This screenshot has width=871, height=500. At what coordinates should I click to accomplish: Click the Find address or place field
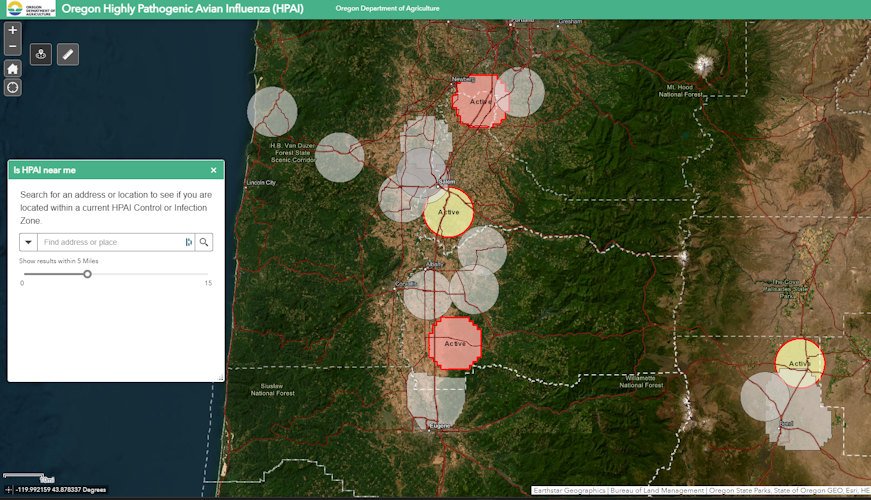tap(110, 242)
